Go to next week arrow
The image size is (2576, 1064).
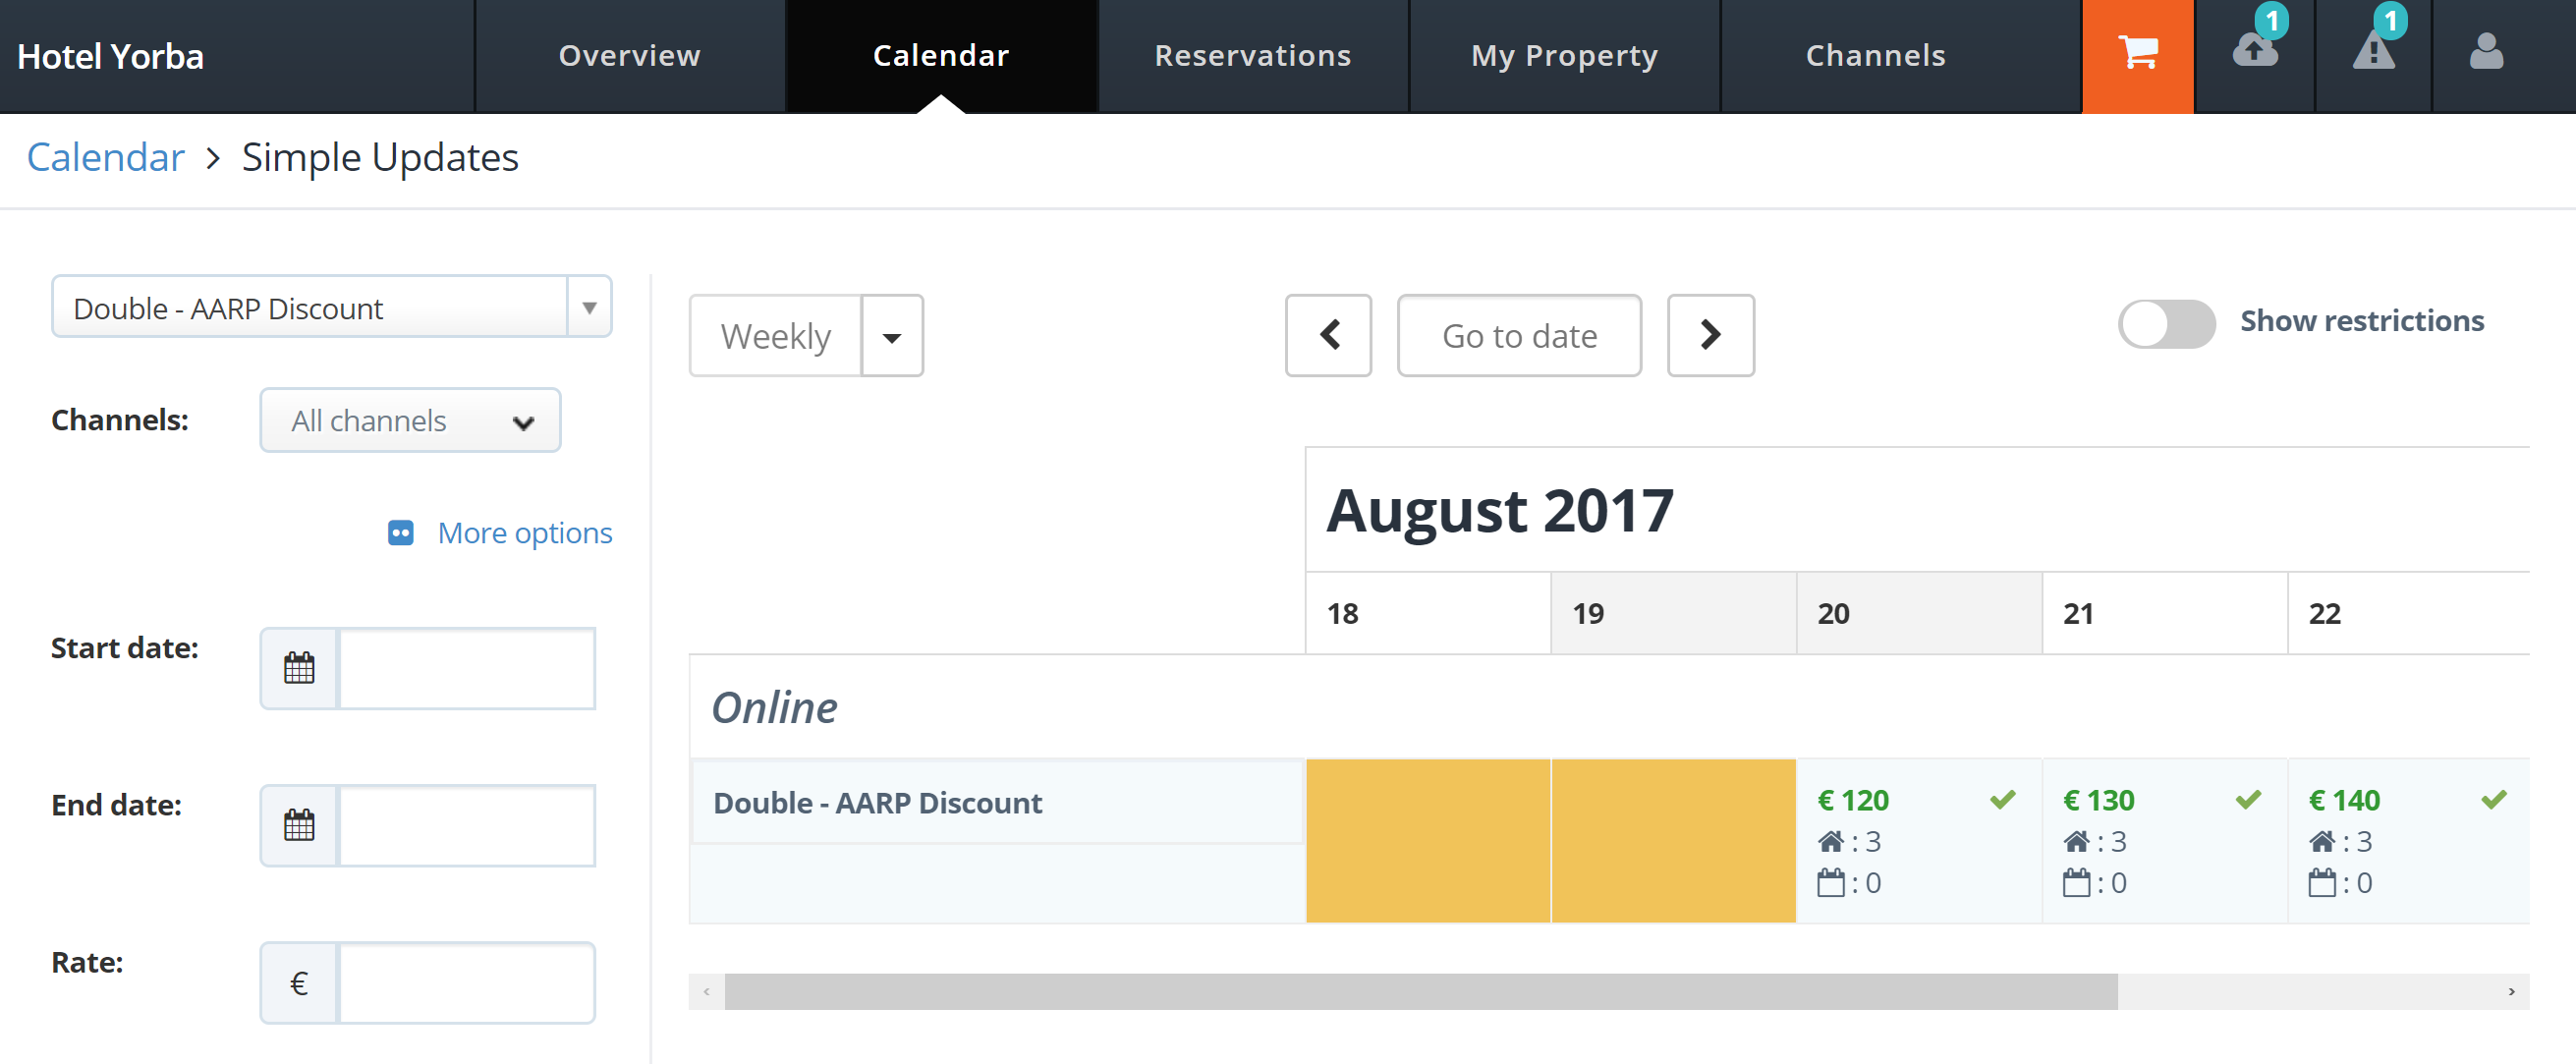coord(1710,335)
